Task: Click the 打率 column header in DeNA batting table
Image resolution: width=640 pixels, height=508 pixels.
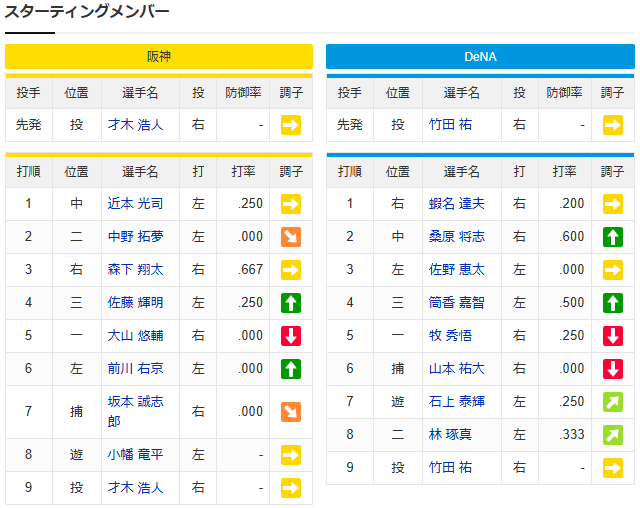Action: click(x=564, y=171)
